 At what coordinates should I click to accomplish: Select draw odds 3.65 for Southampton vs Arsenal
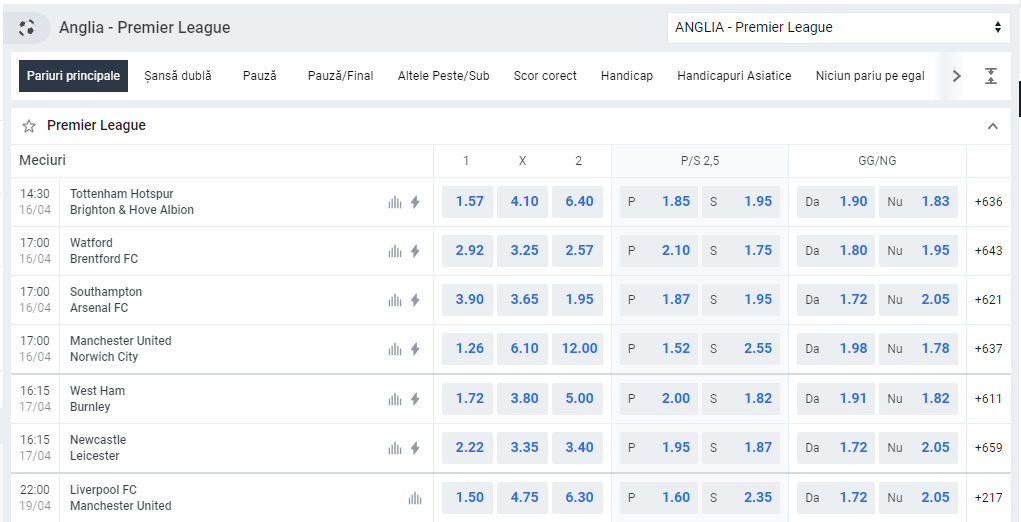point(524,300)
